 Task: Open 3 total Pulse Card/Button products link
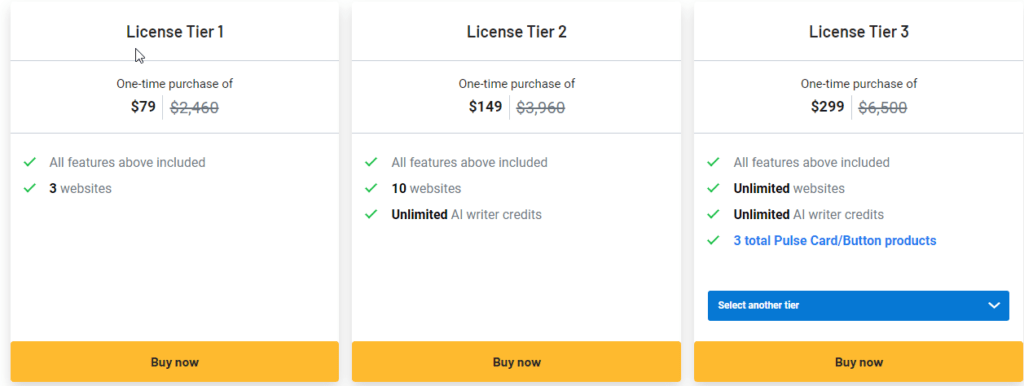[835, 240]
